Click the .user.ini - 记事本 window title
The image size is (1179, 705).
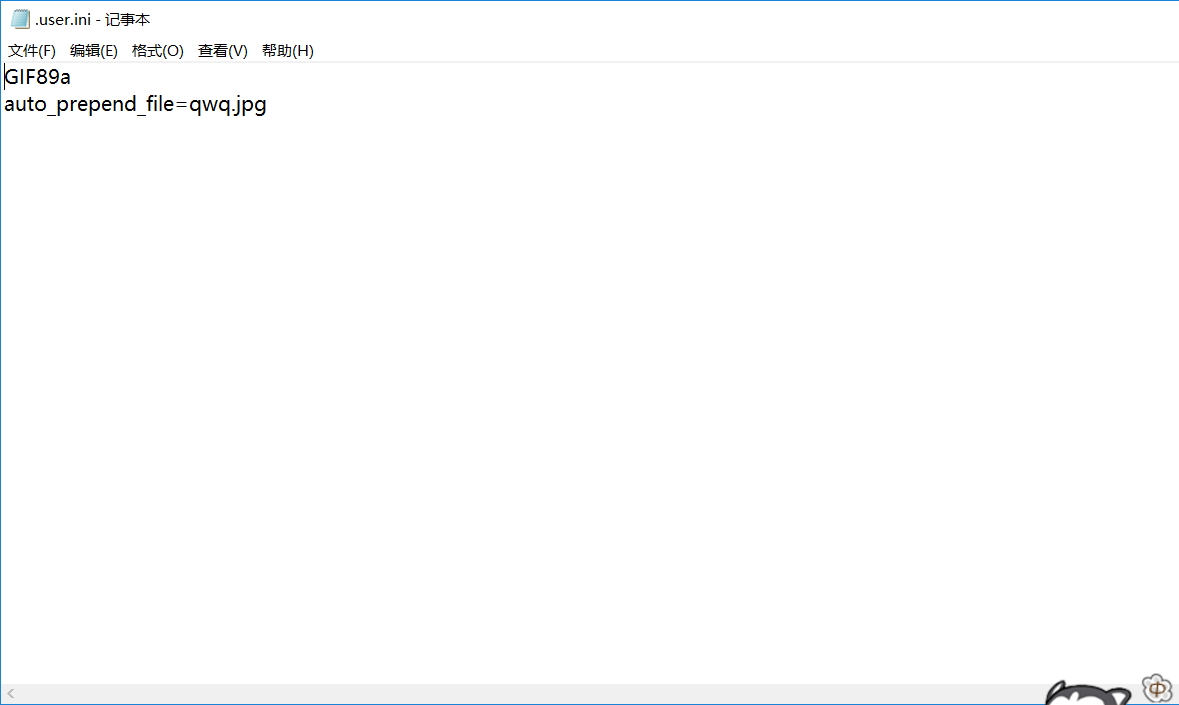(92, 20)
